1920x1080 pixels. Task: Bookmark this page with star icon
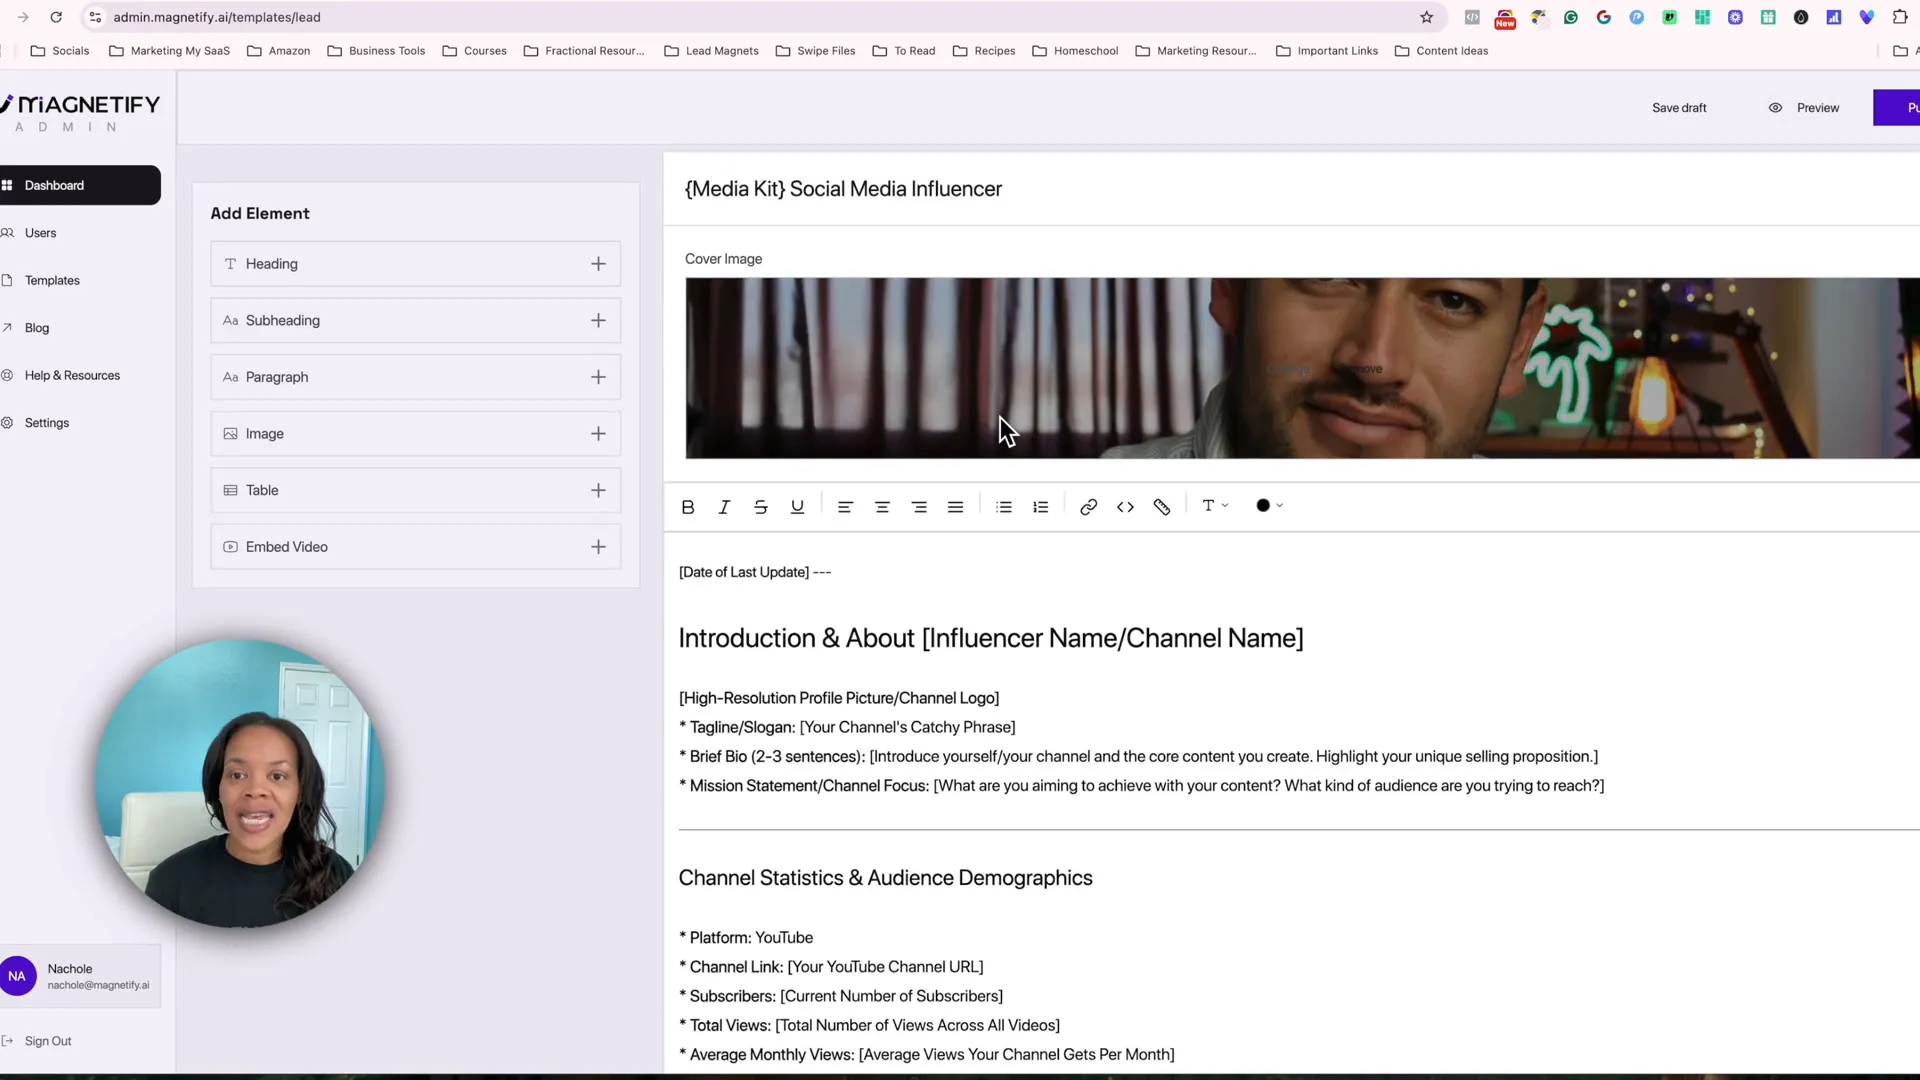point(1426,17)
